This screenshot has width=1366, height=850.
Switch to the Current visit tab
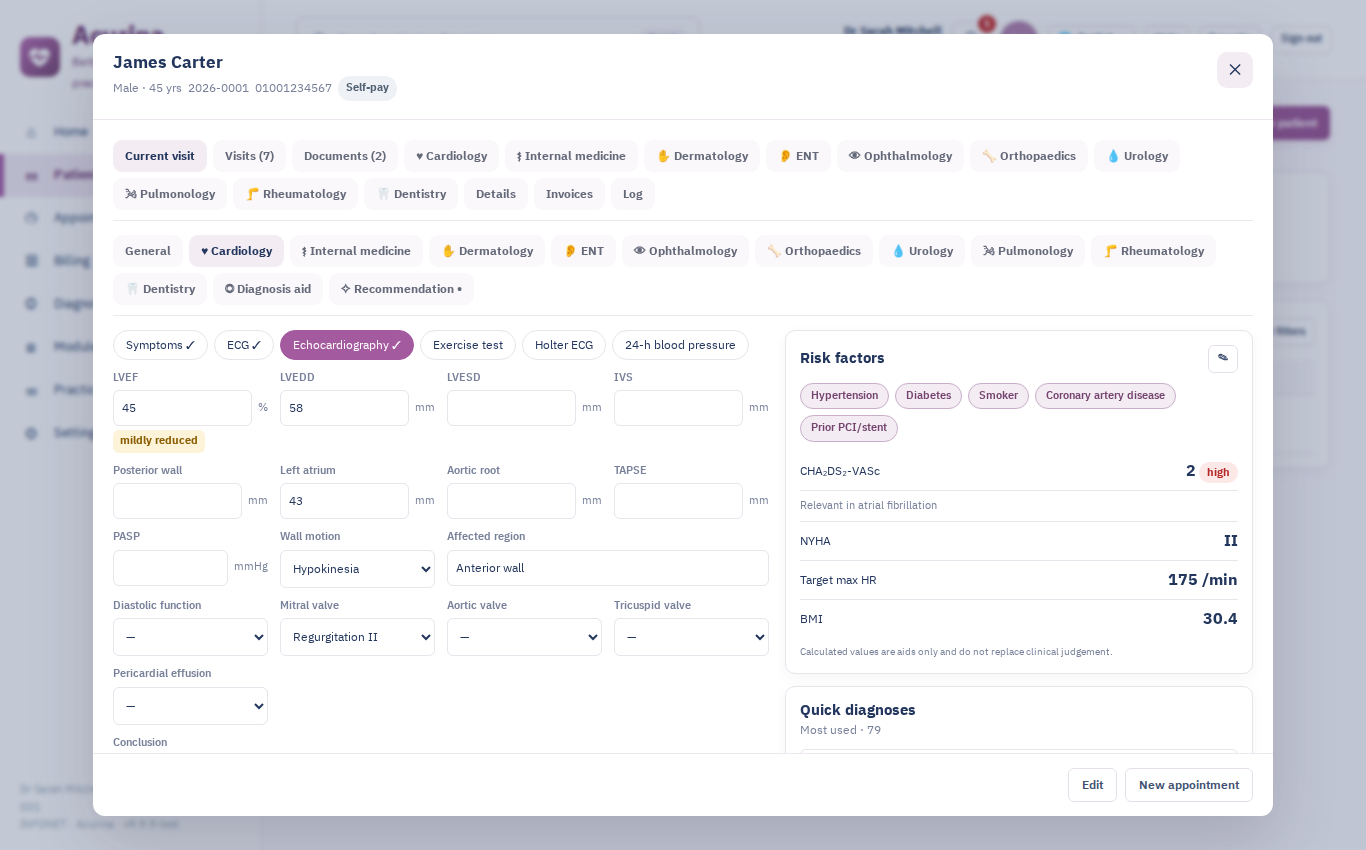(160, 156)
